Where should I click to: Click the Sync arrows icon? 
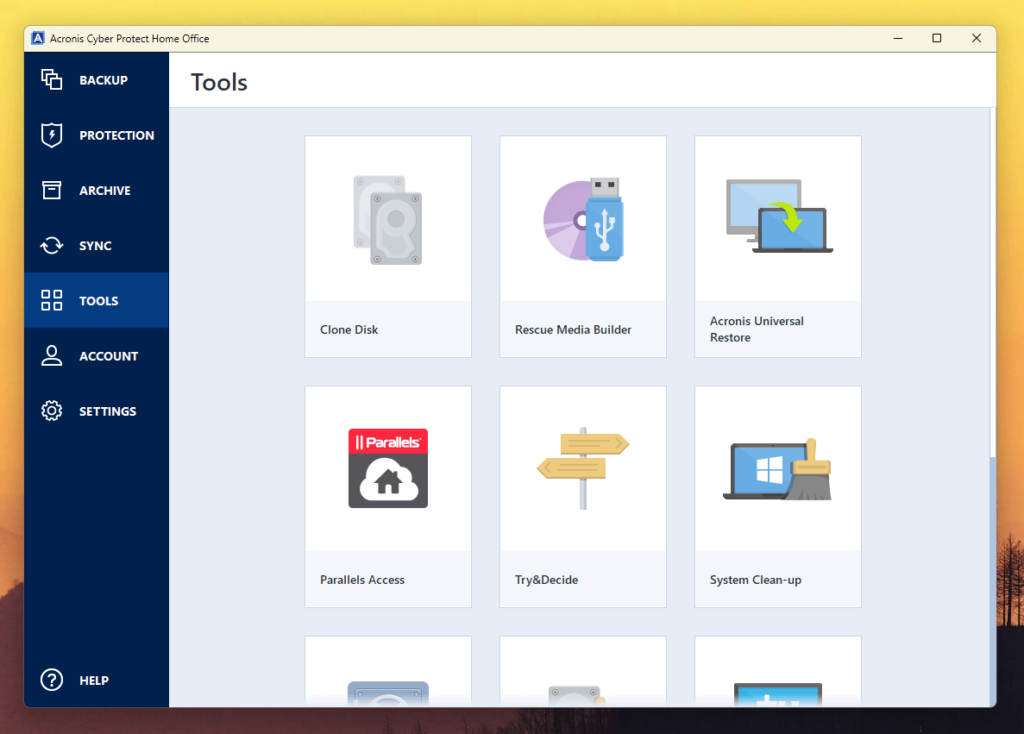[52, 246]
